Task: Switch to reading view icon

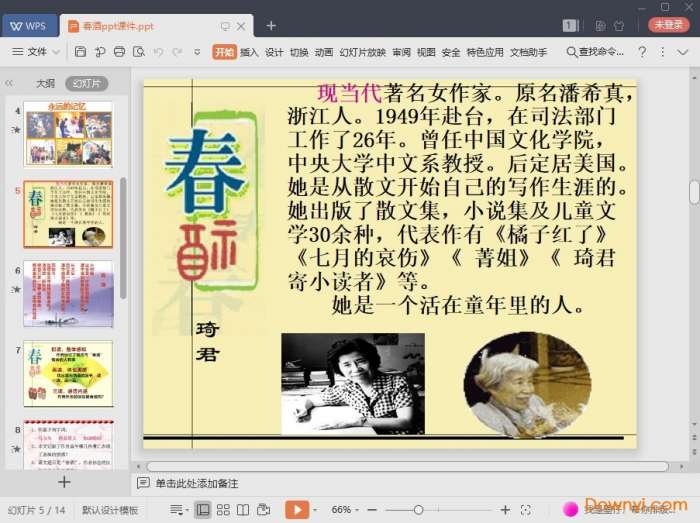Action: [243, 510]
